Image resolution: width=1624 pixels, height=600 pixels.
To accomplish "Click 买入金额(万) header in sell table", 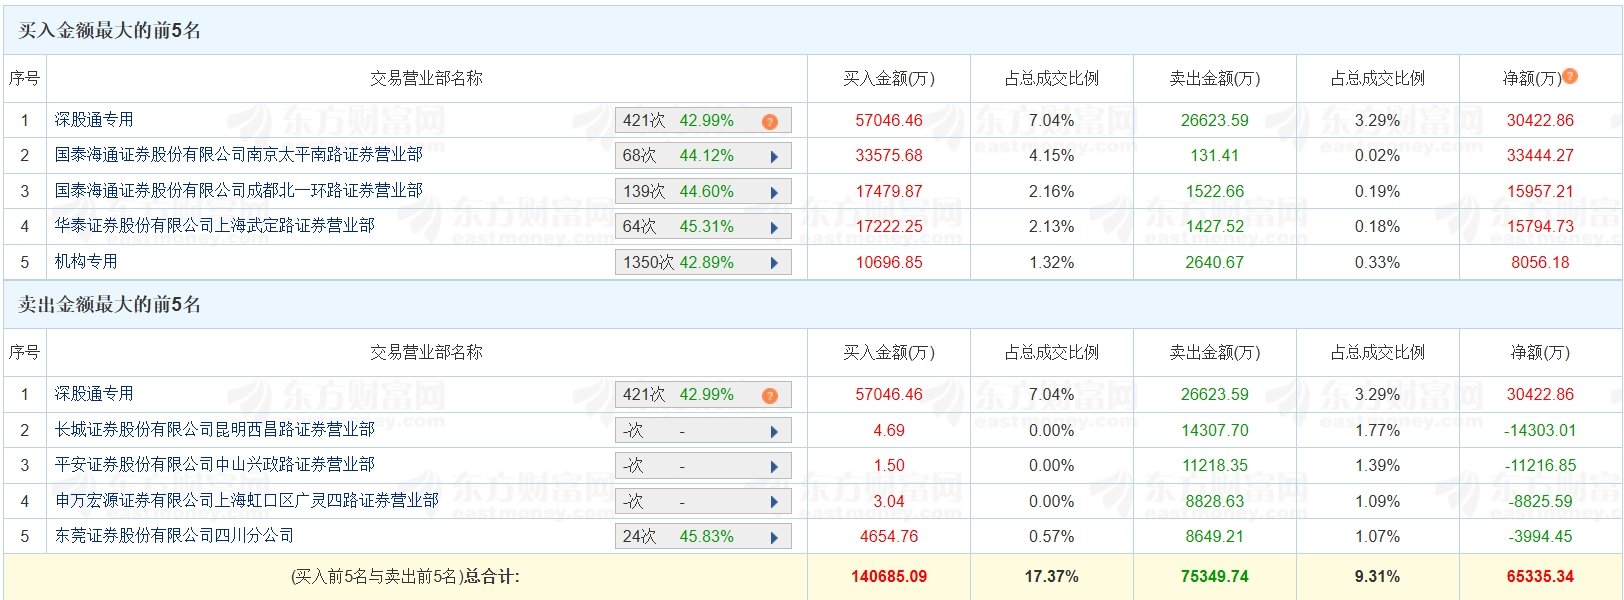I will pos(889,352).
